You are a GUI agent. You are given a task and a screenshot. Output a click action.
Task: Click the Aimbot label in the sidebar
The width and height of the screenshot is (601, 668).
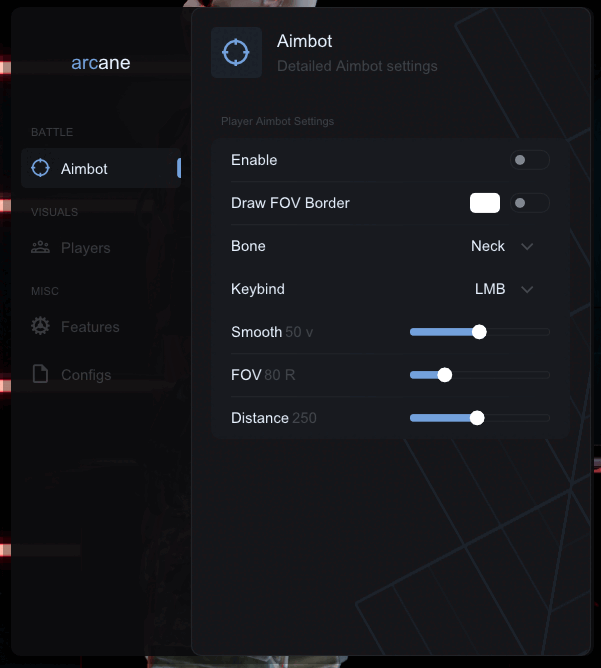84,169
